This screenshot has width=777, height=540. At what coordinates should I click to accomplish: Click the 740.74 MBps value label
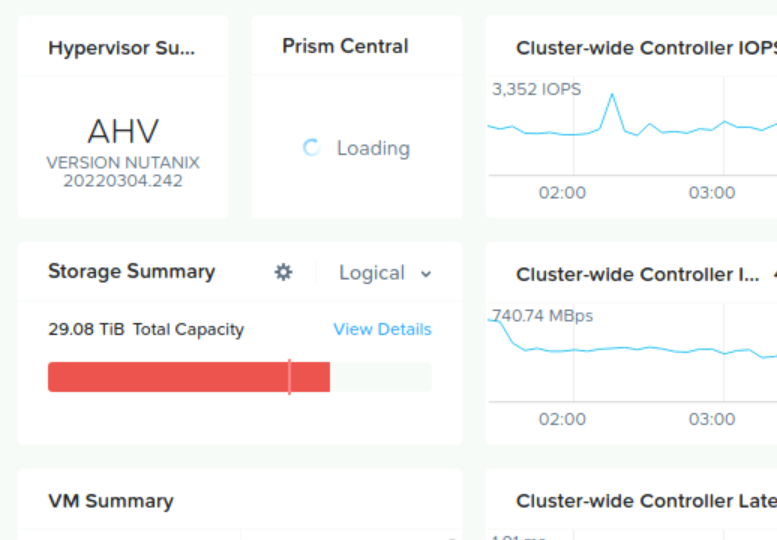pyautogui.click(x=543, y=316)
